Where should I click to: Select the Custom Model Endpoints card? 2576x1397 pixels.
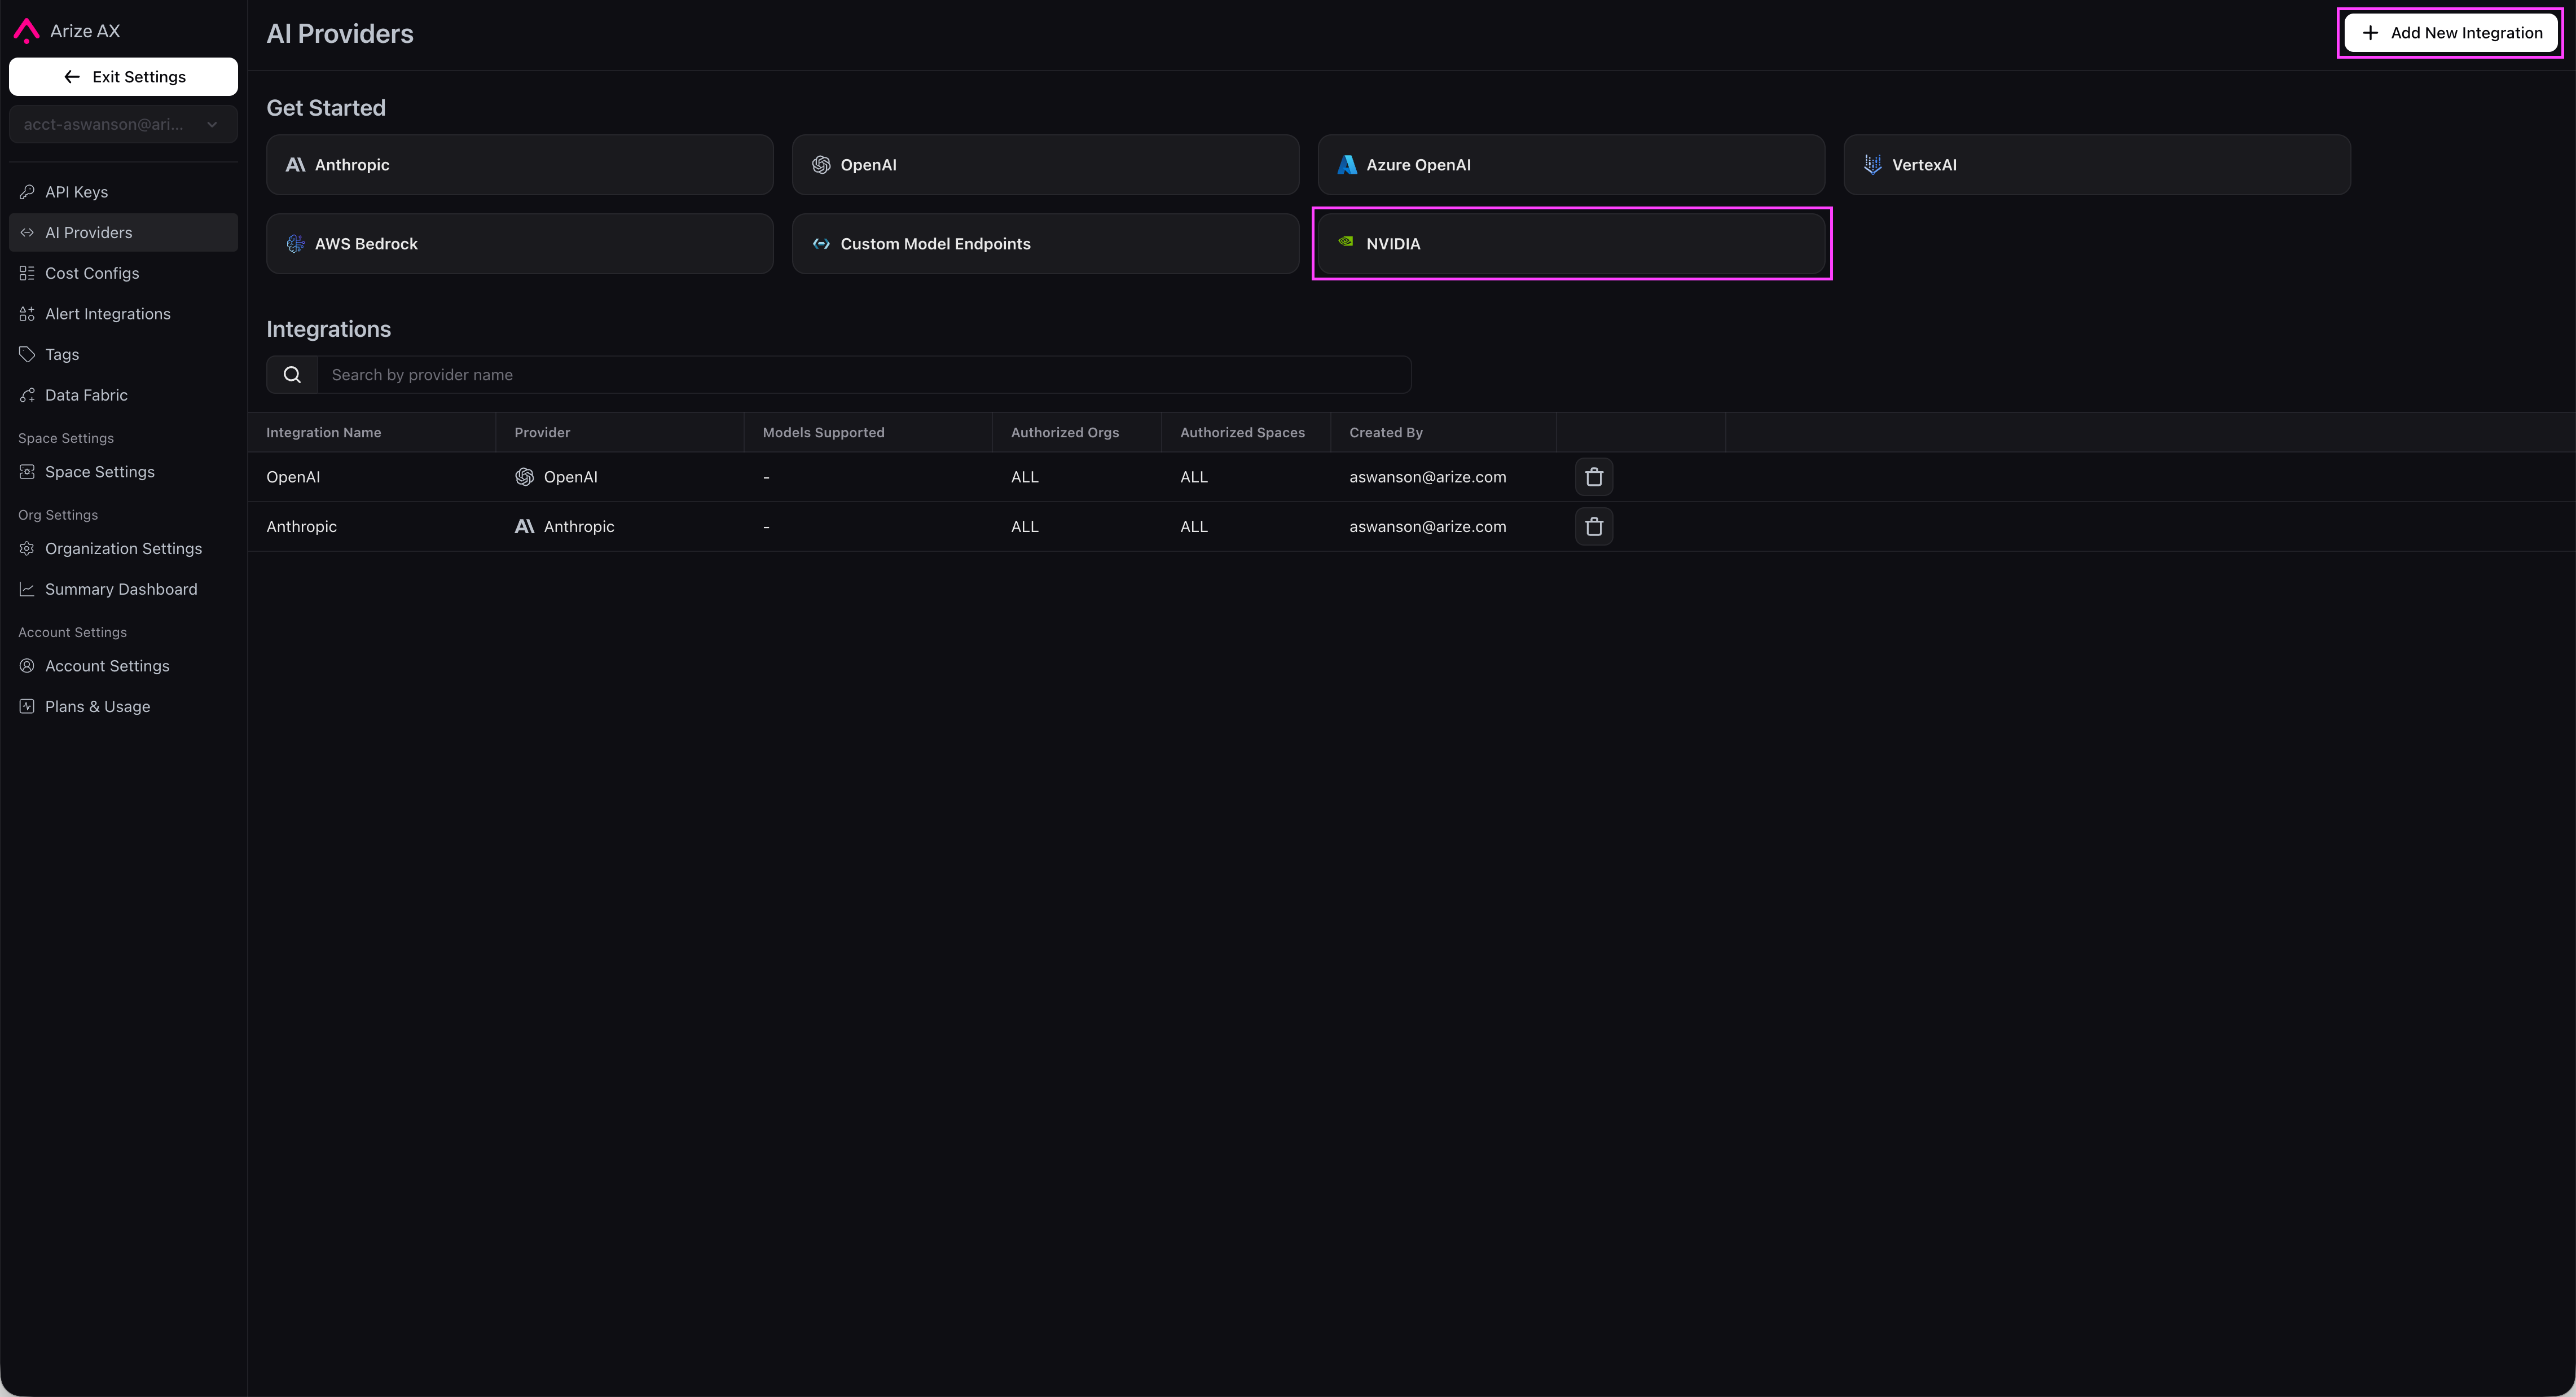[1045, 244]
